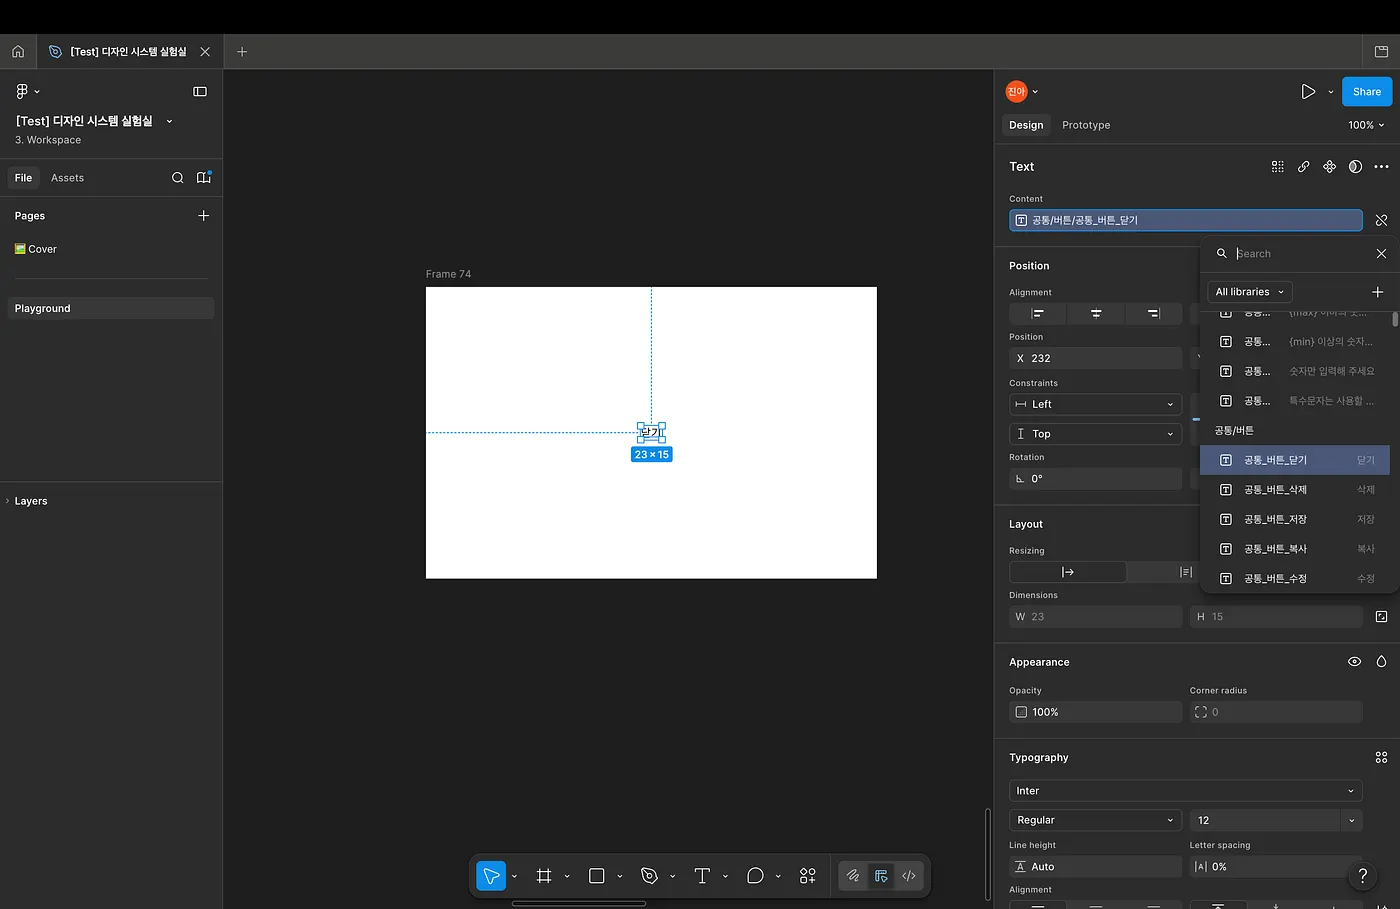Open the All libraries dropdown
1400x909 pixels.
(1250, 292)
